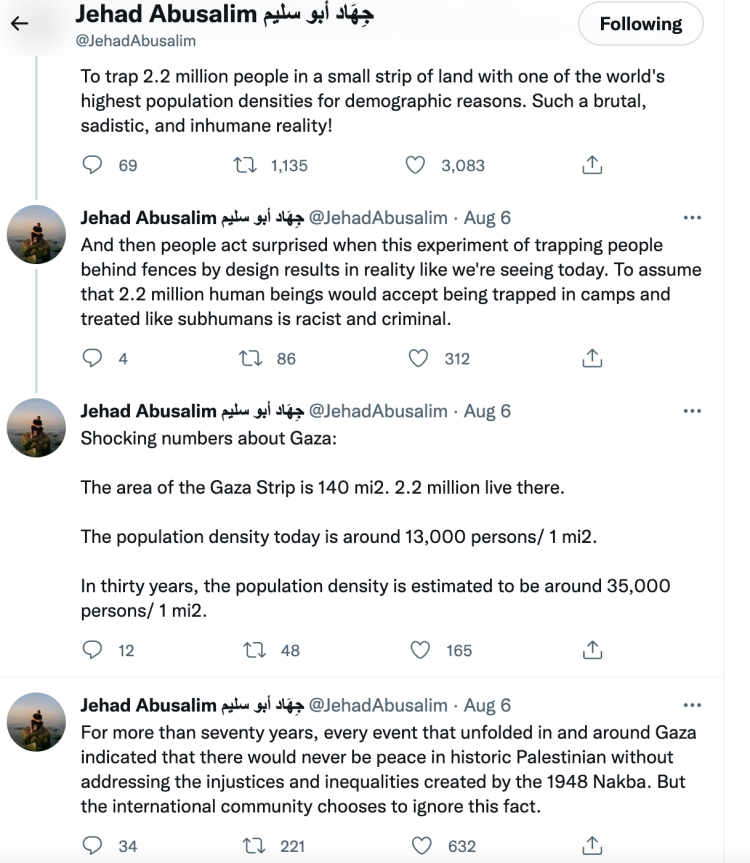
Task: Open the Aug 6 timestamp on the Nakba tweet
Action: point(487,705)
